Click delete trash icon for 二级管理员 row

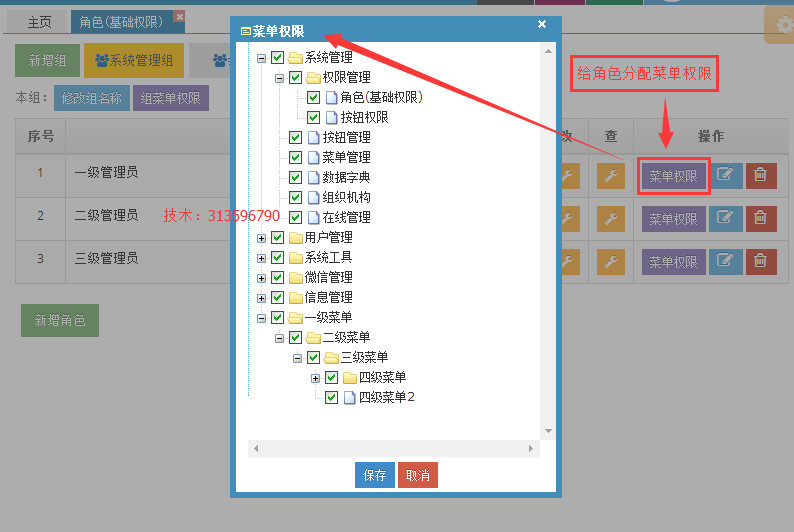[x=760, y=219]
